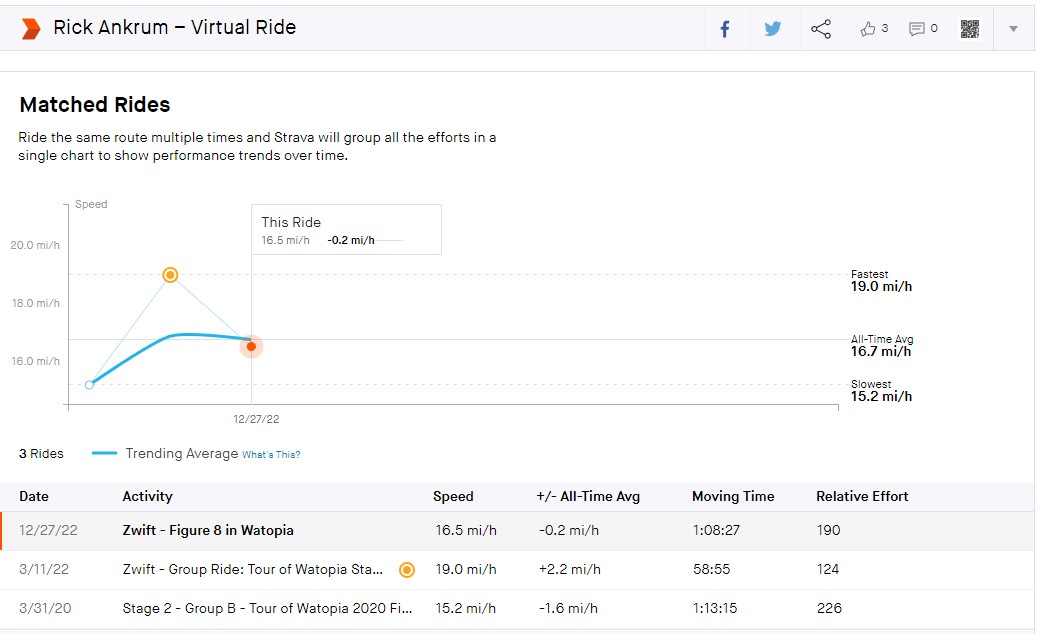Share the ride on Twitter

[772, 29]
